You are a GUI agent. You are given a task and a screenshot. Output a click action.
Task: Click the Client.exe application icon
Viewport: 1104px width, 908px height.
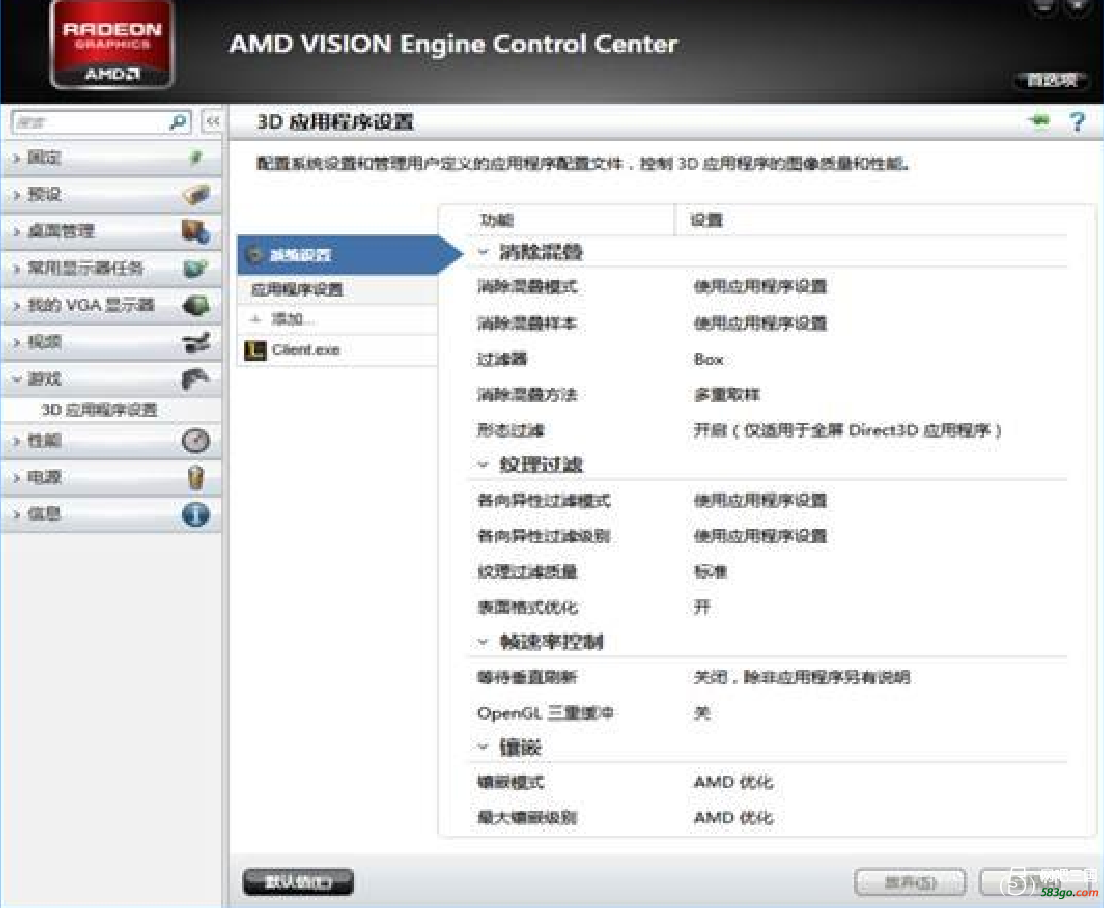coord(255,350)
